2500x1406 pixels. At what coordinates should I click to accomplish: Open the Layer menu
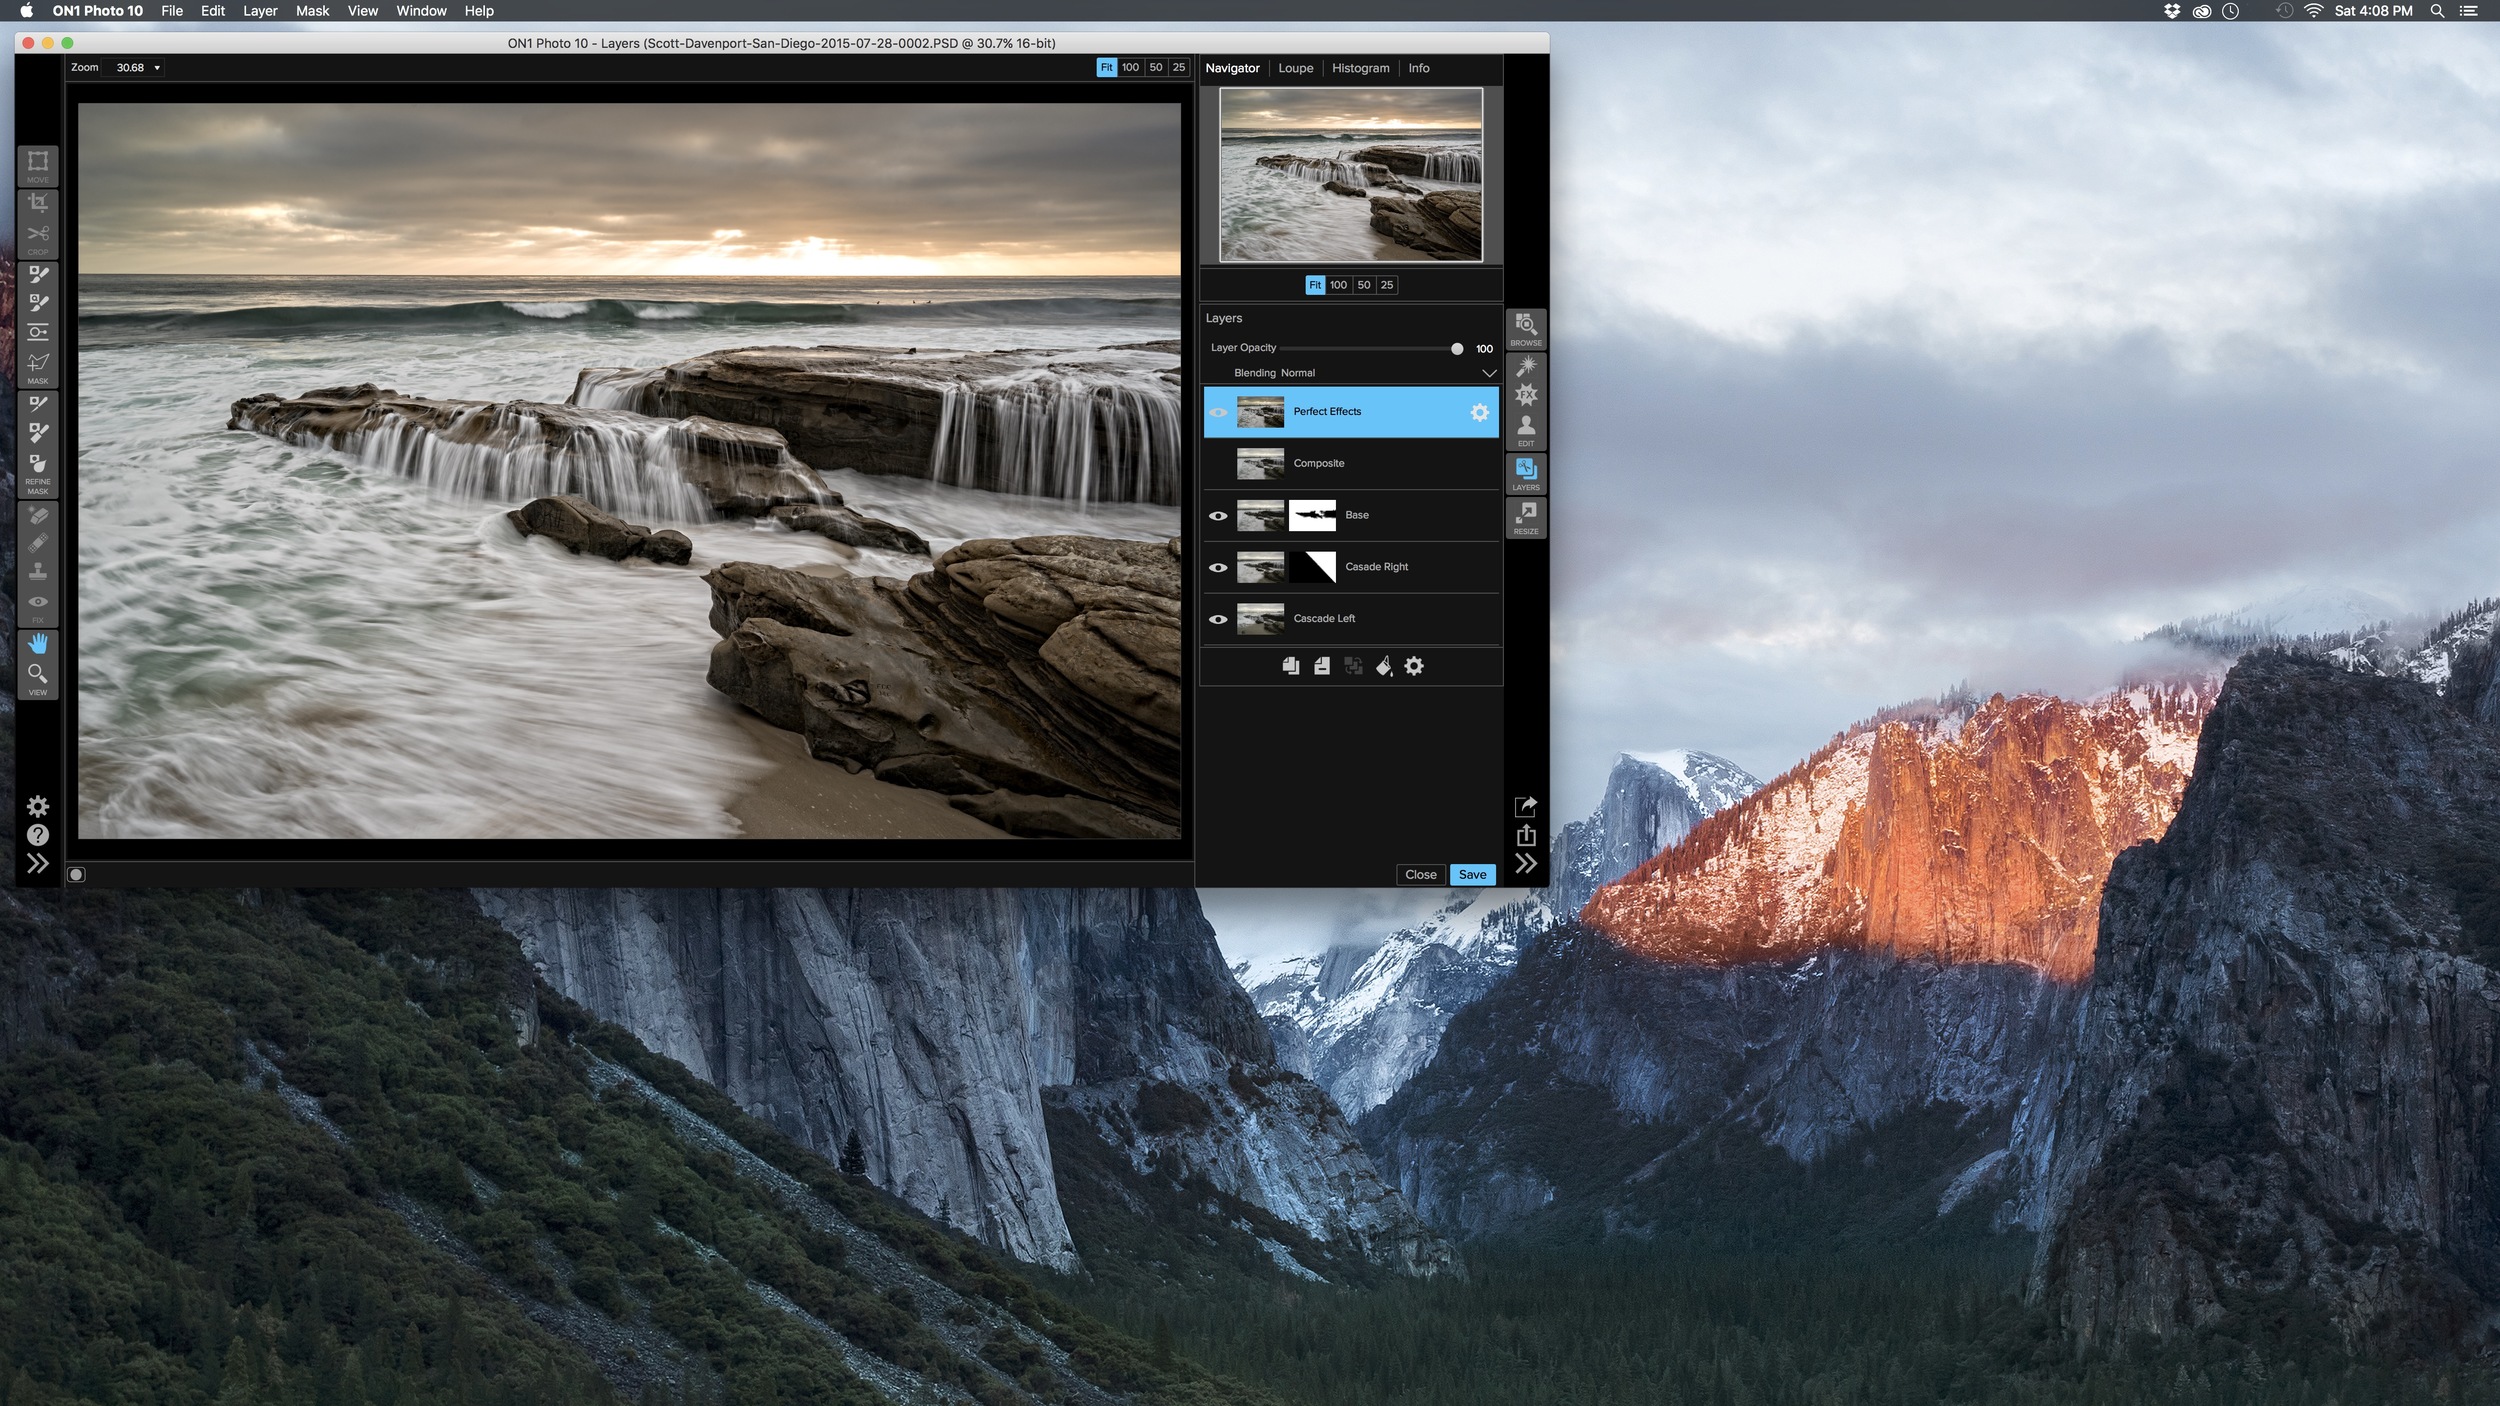click(260, 11)
